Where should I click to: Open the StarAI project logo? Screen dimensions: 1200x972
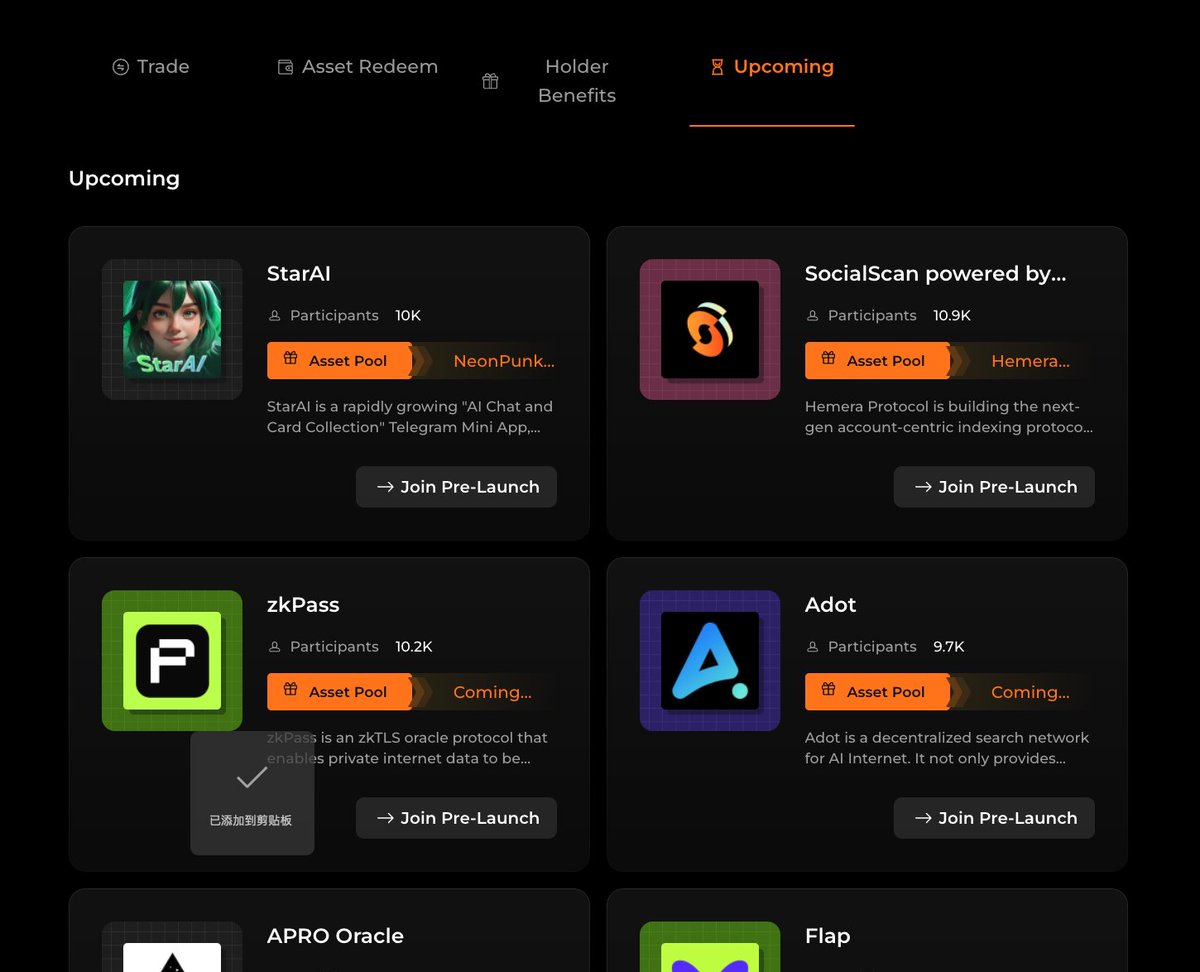point(172,330)
